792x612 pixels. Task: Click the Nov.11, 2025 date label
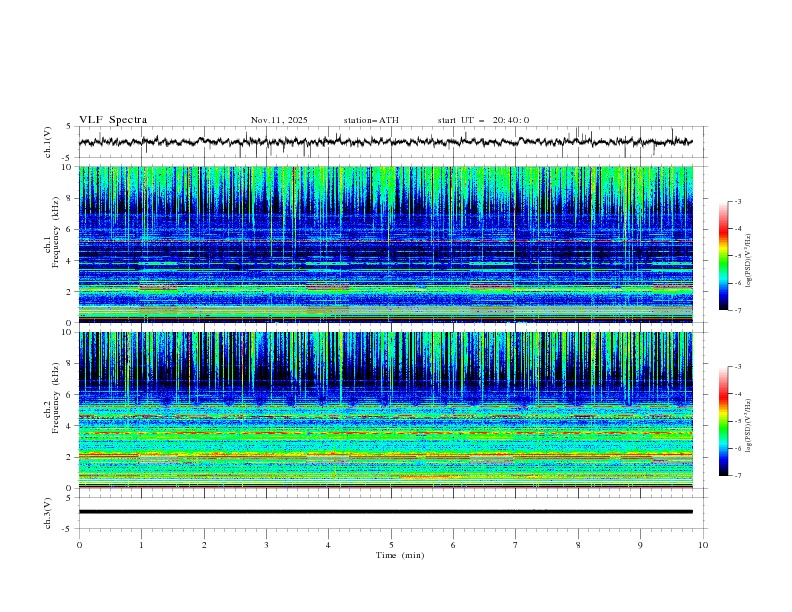coord(279,120)
